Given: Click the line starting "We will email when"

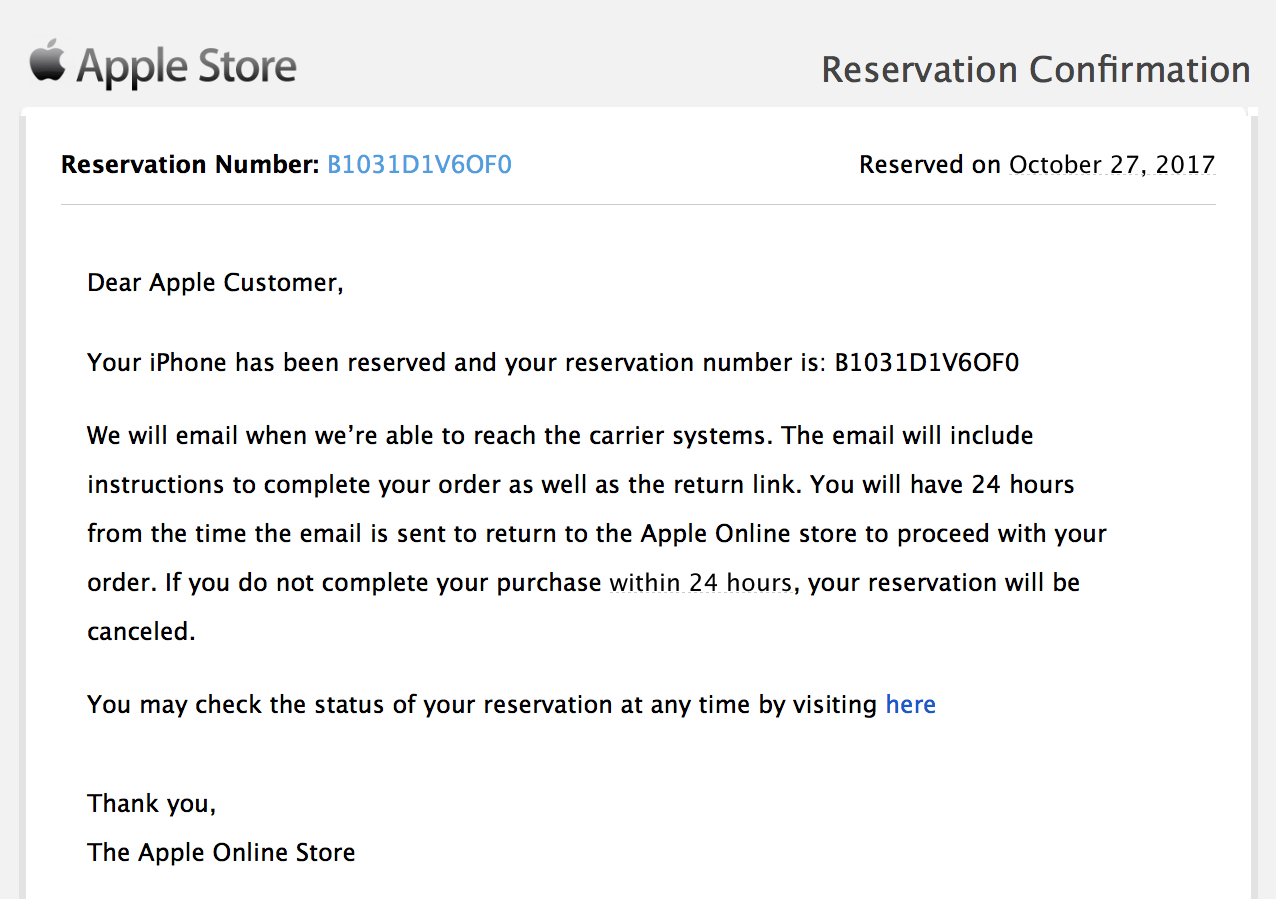Looking at the screenshot, I should tap(560, 436).
